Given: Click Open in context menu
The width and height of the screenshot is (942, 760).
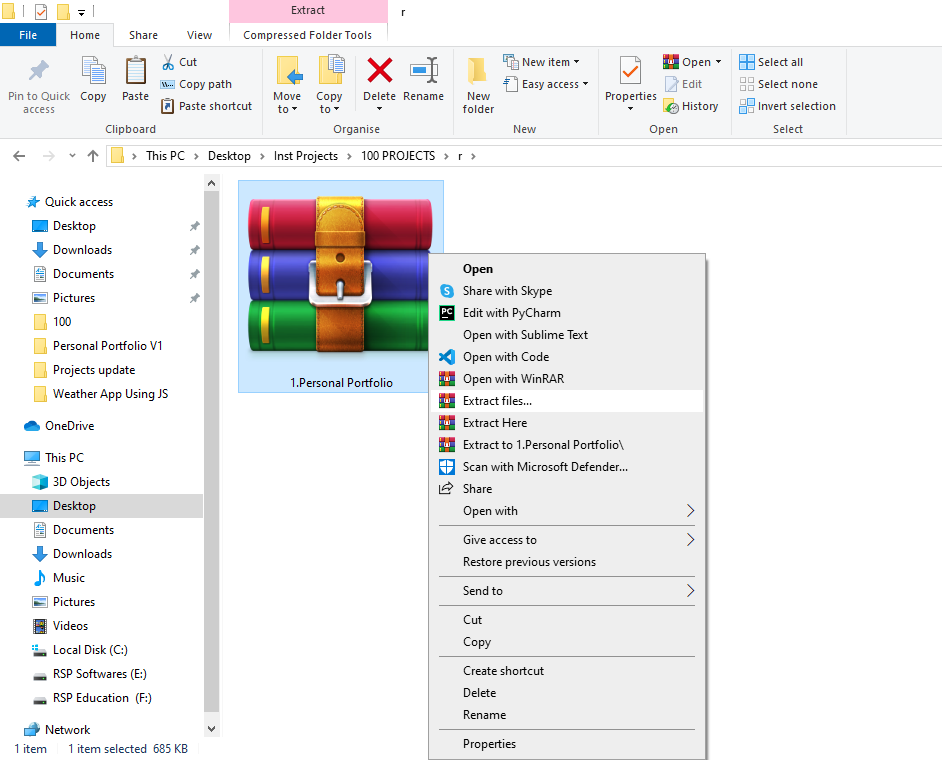Looking at the screenshot, I should pos(567,269).
